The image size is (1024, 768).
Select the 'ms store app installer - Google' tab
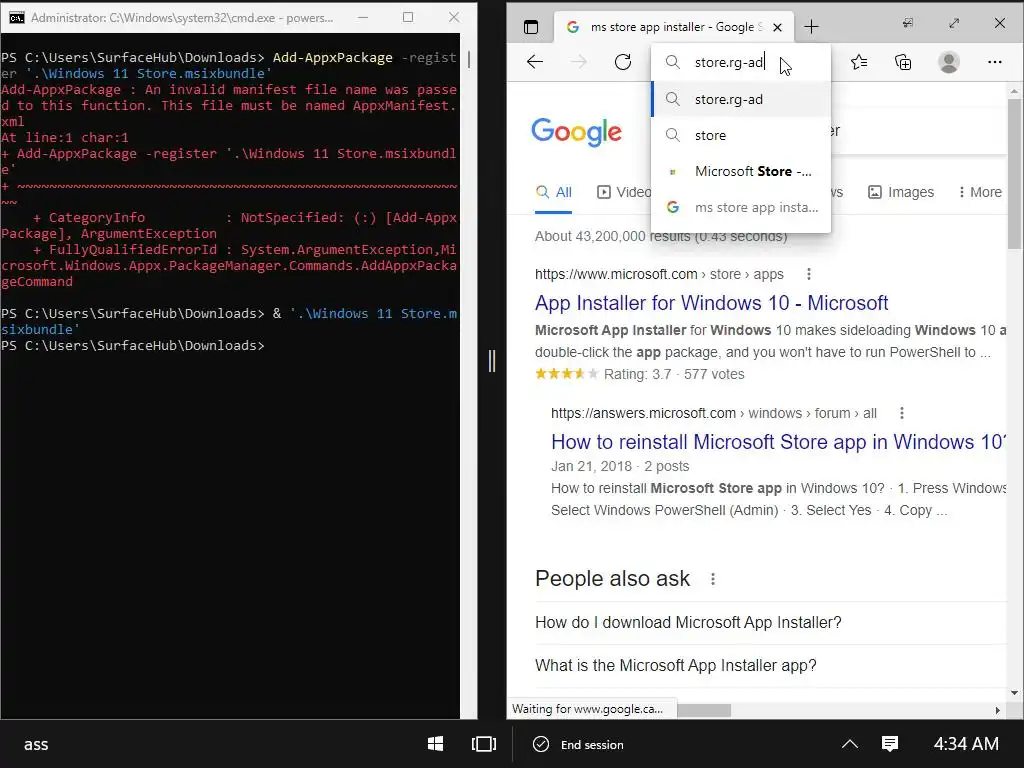[674, 27]
